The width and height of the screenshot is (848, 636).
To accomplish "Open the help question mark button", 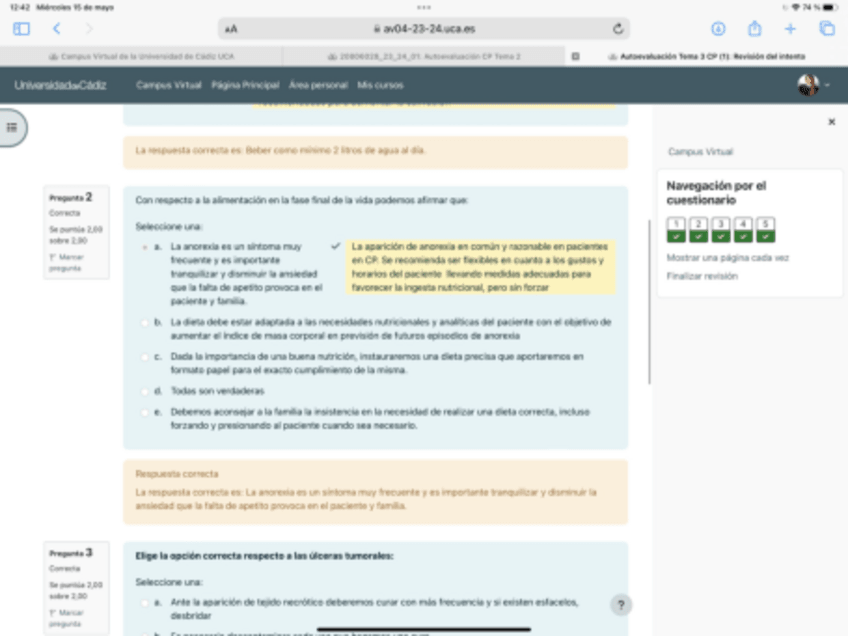I will (x=621, y=605).
